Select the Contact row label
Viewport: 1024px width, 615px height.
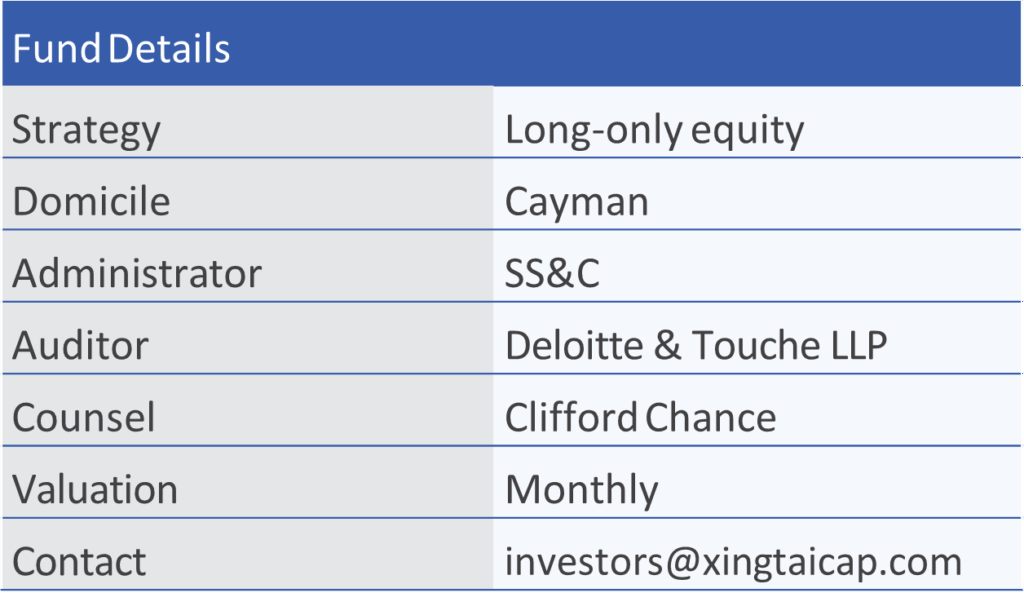click(x=79, y=562)
